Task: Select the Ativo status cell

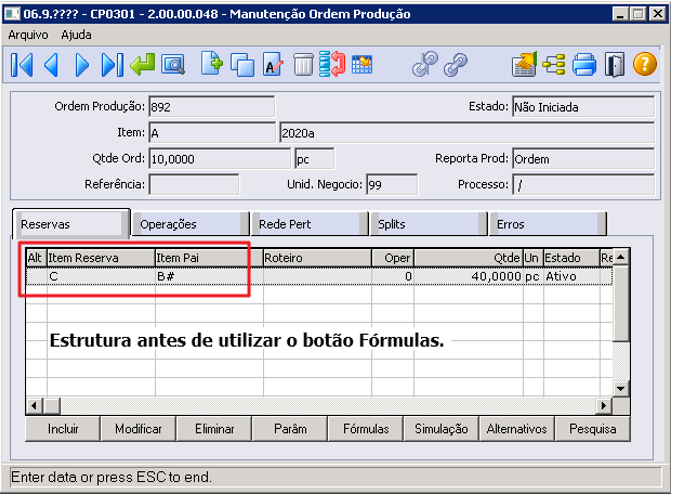Action: [x=572, y=276]
